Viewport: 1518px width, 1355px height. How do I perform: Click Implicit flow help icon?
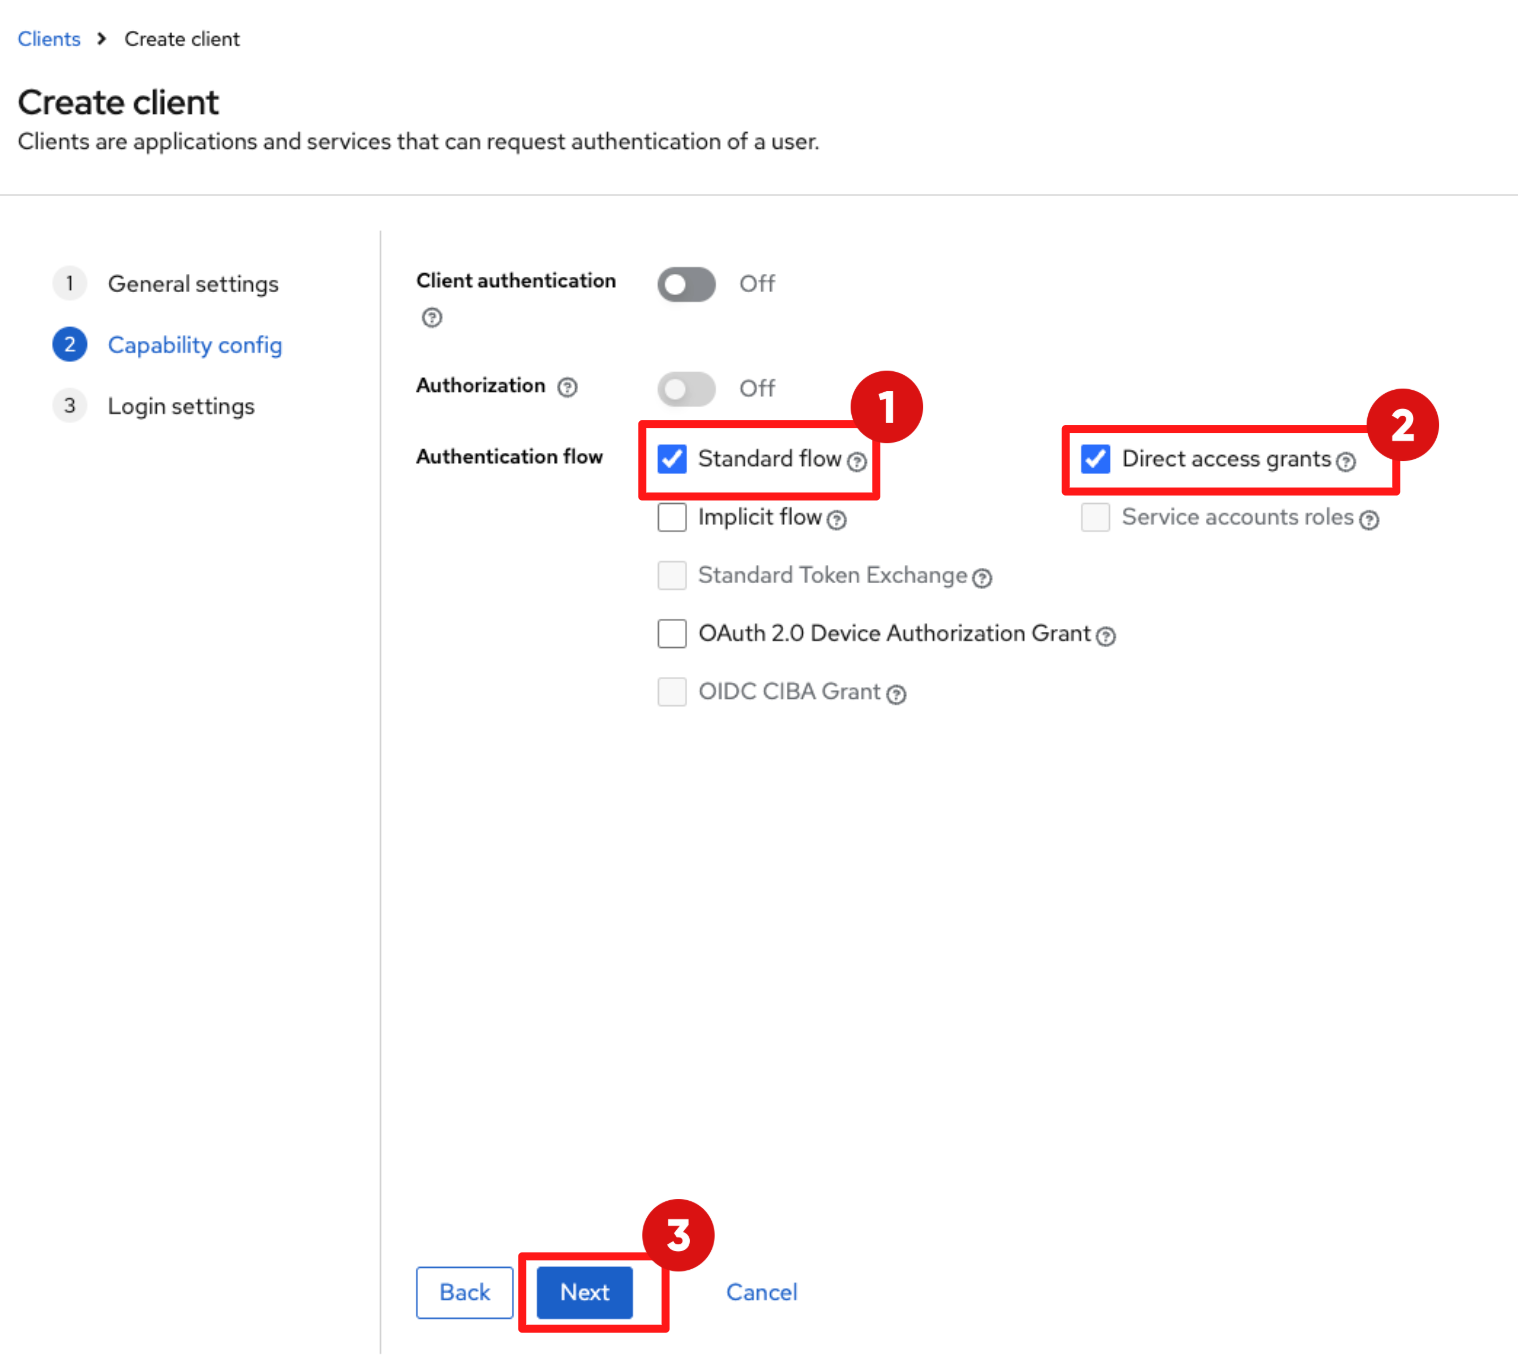tap(837, 520)
